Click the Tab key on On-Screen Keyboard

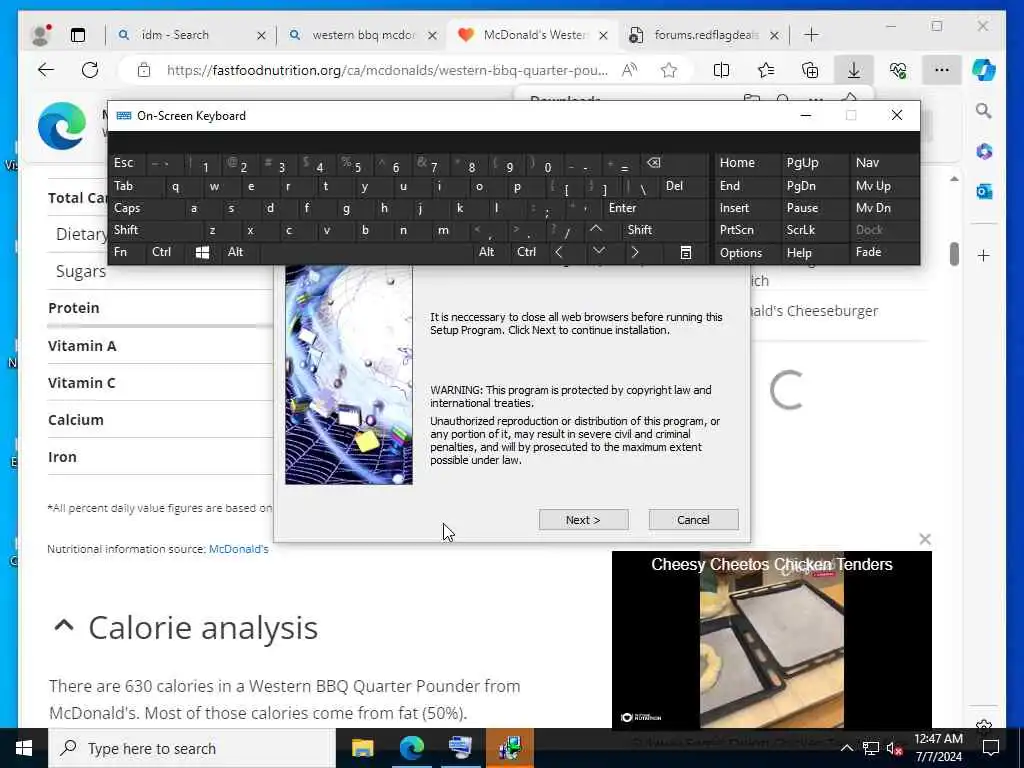[x=123, y=186]
